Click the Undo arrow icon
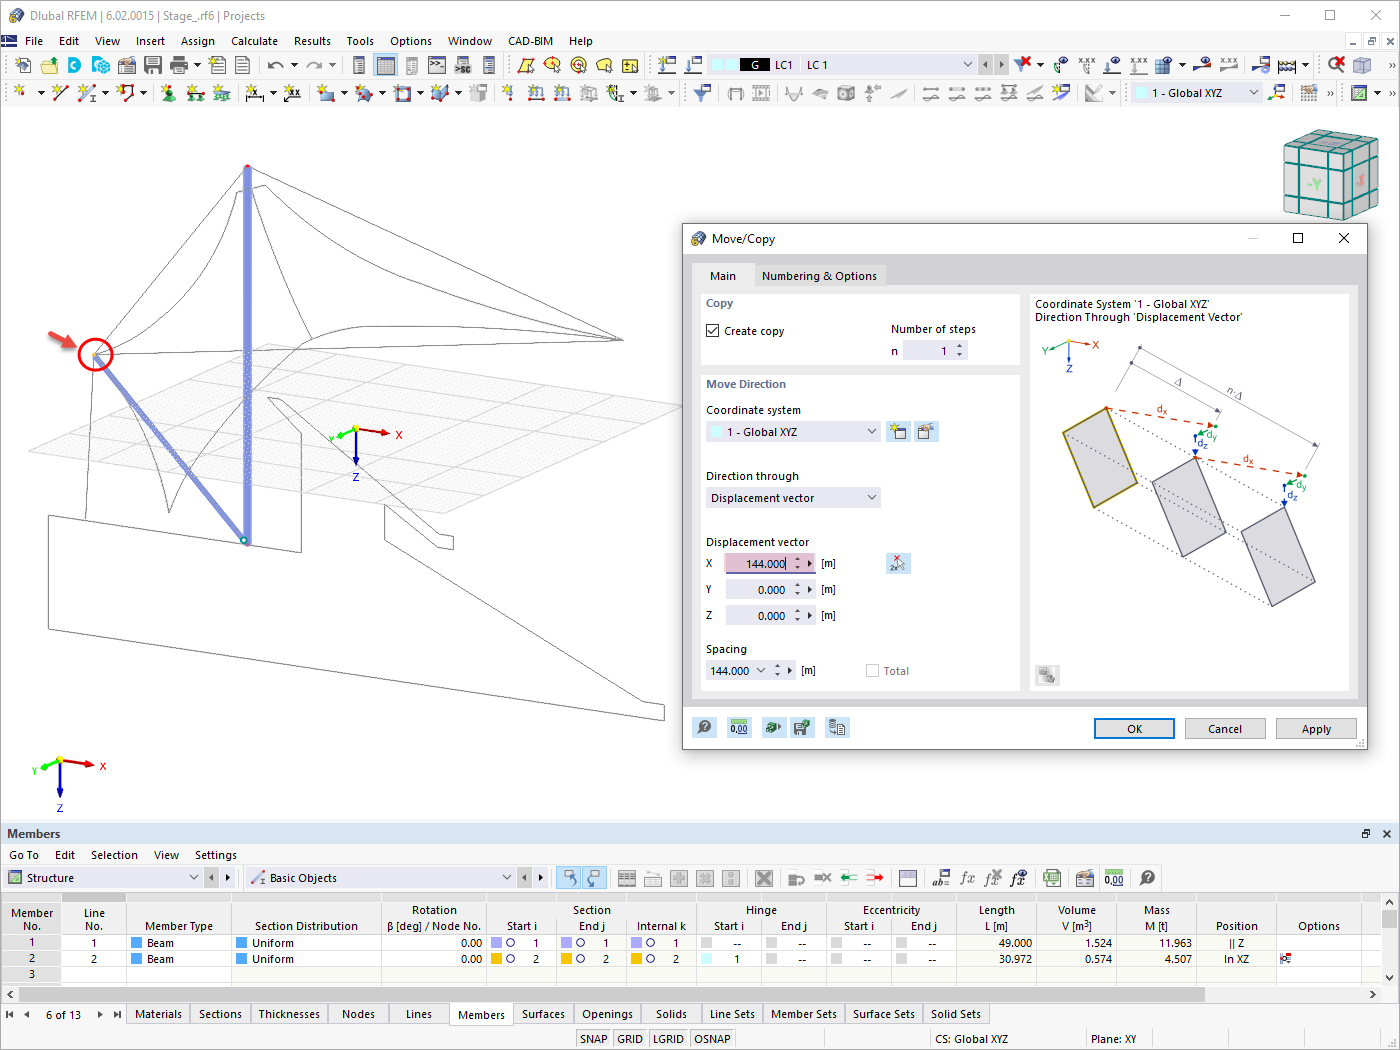 275,65
